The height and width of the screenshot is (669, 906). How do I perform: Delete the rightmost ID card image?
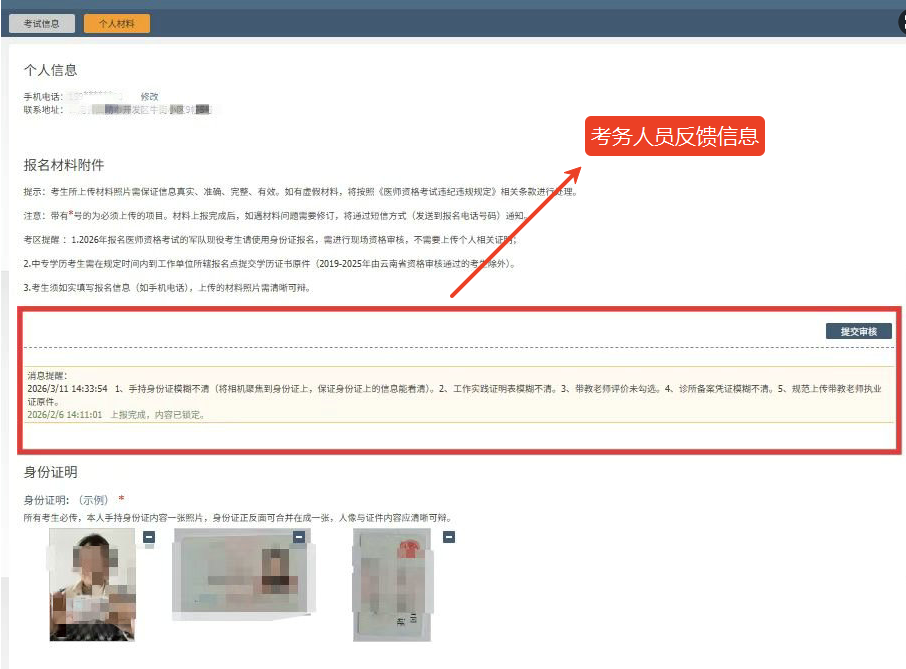[x=448, y=537]
